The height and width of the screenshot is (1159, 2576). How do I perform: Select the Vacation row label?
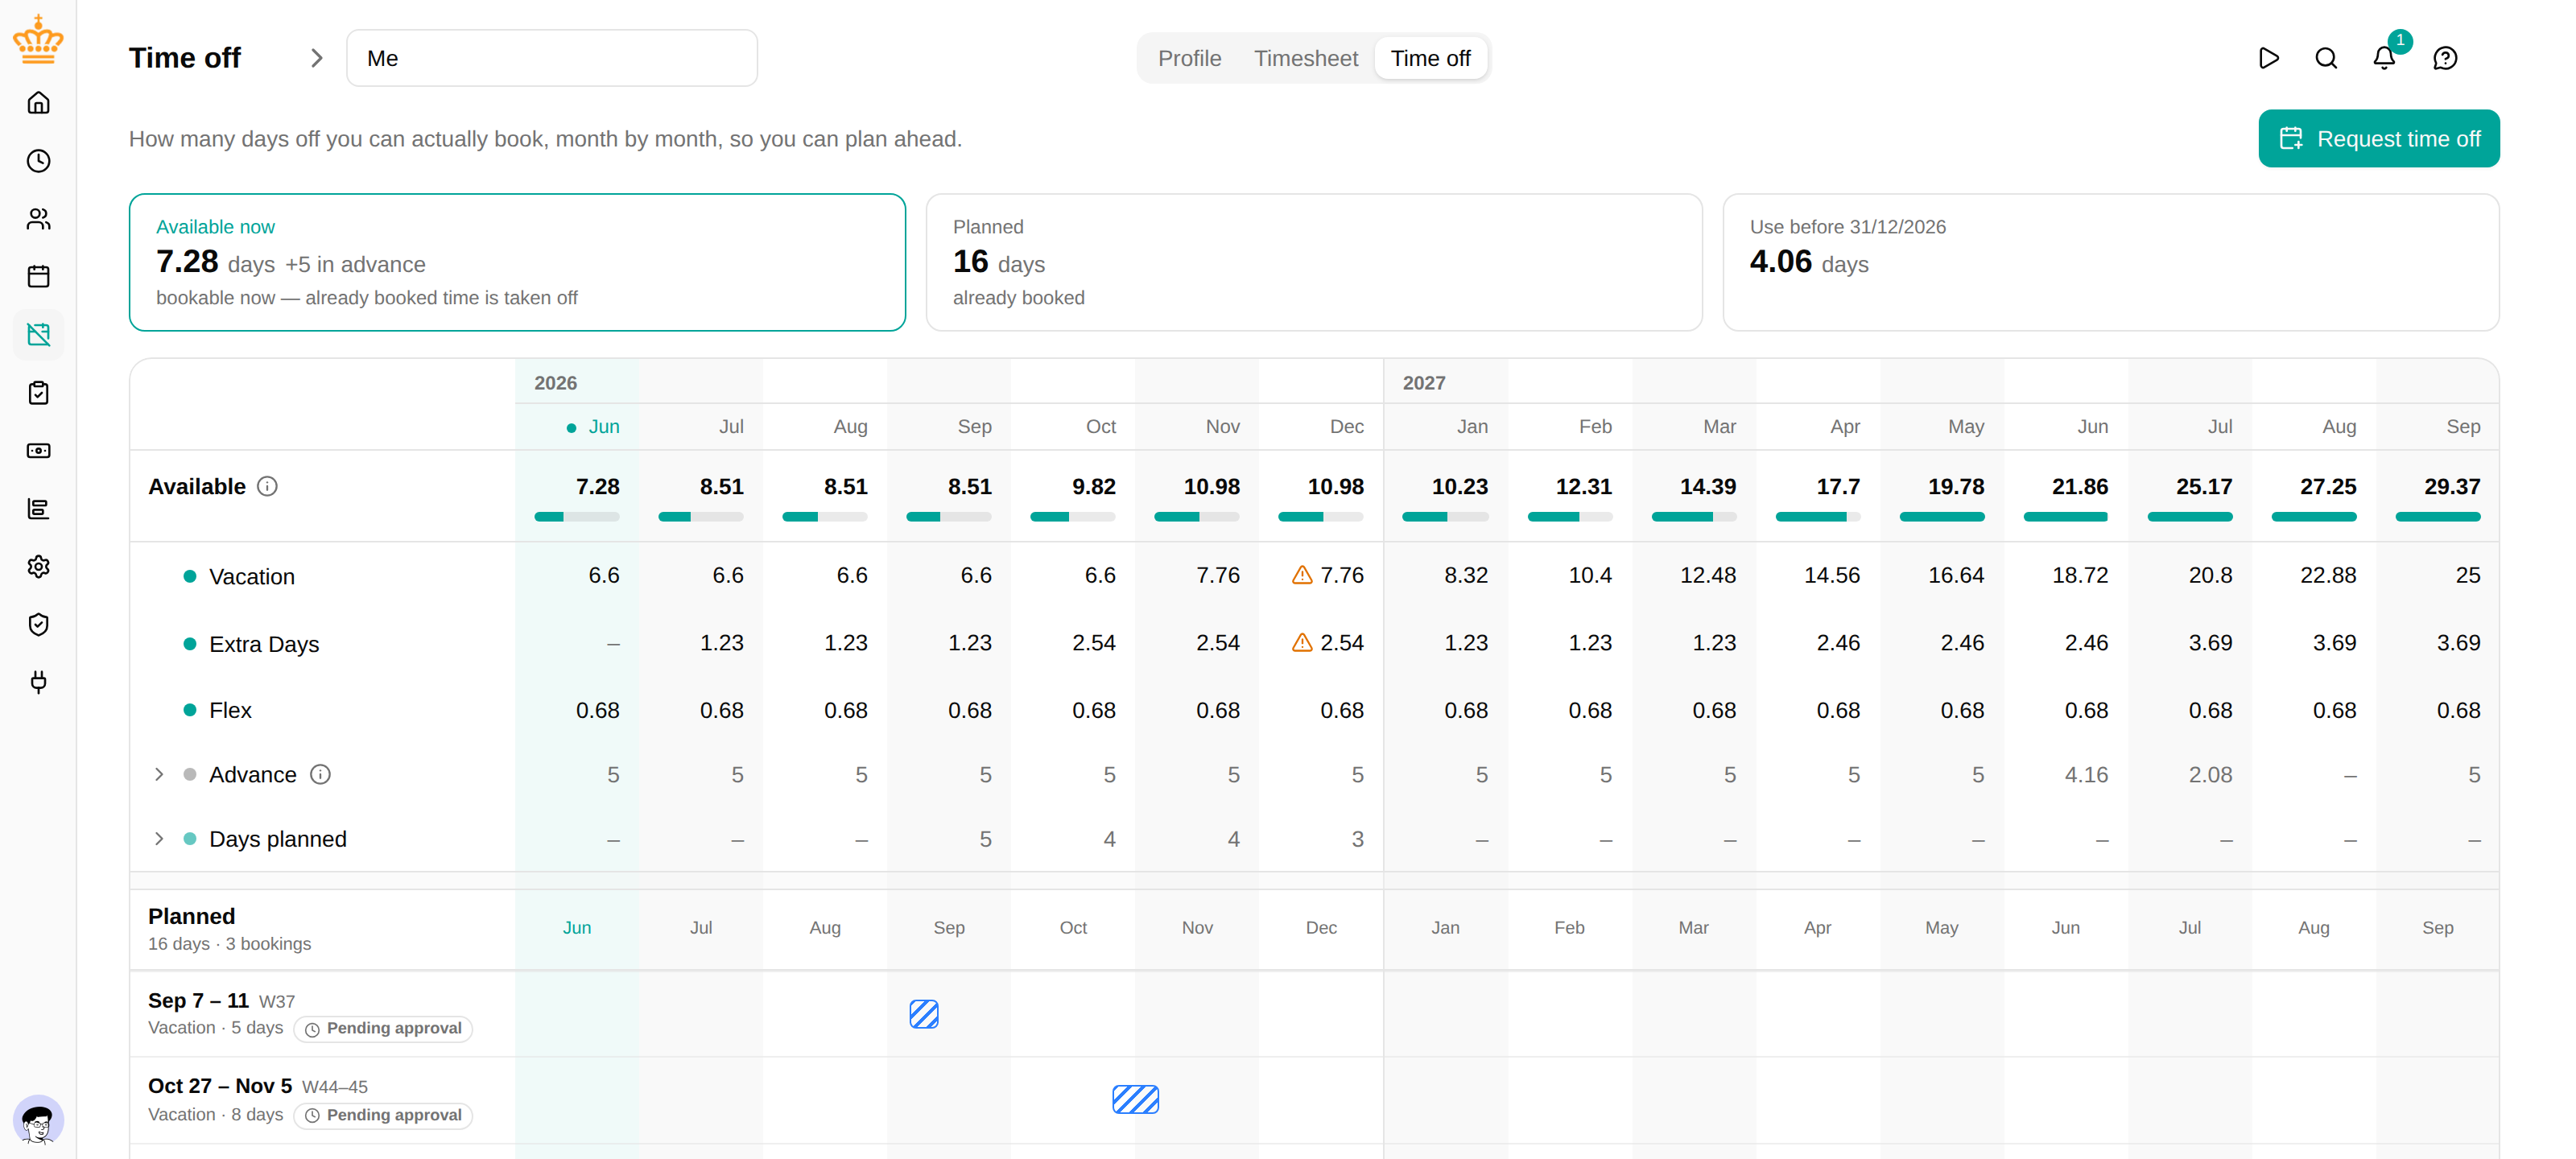[x=252, y=577]
